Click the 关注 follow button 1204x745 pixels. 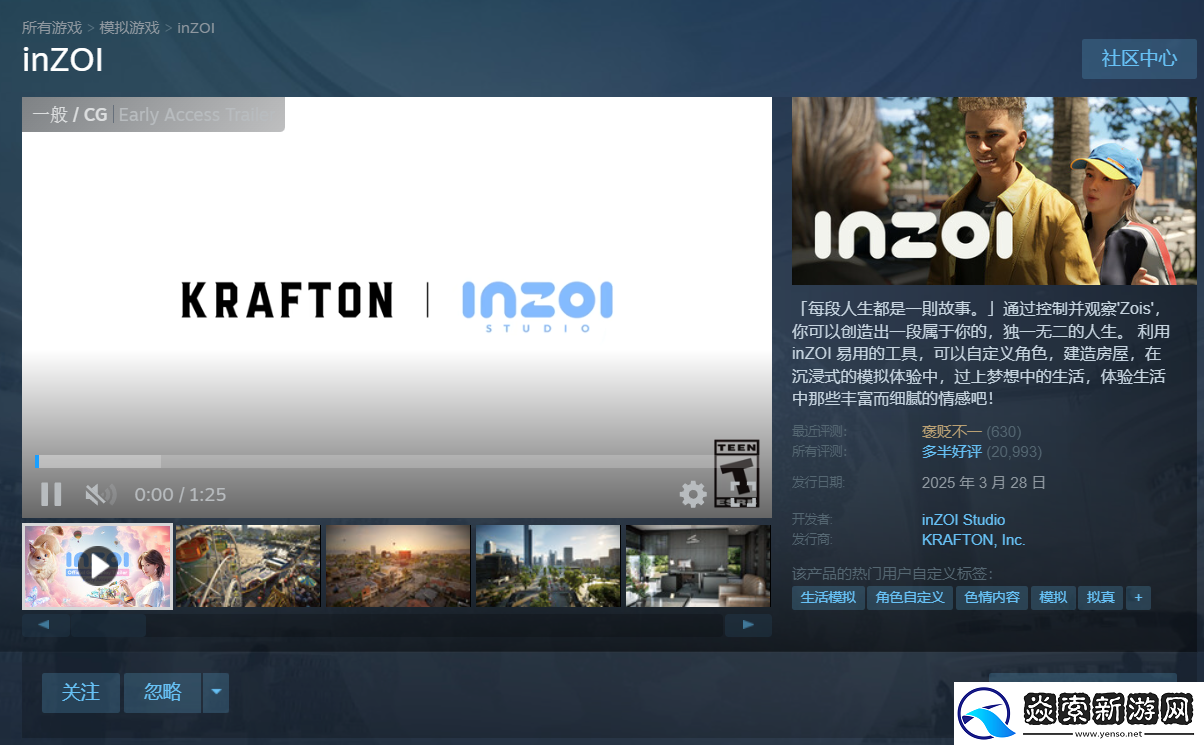80,692
